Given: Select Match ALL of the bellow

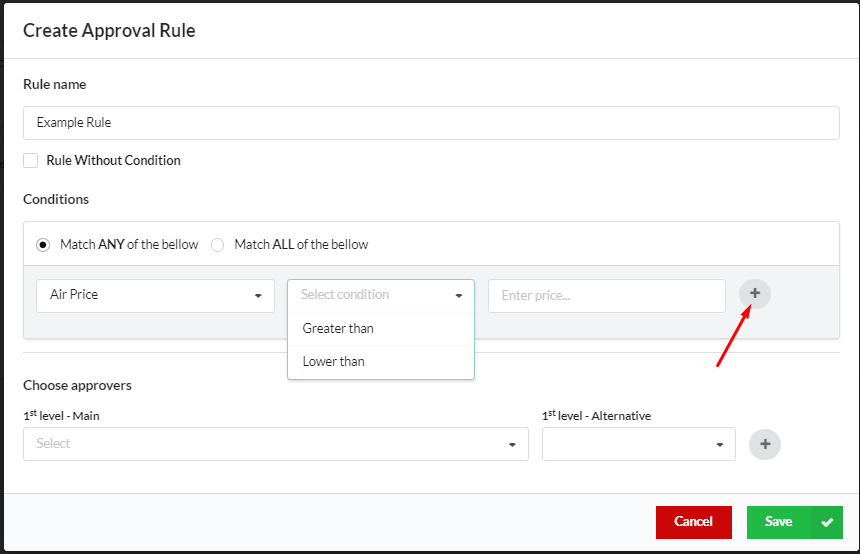Looking at the screenshot, I should [x=218, y=245].
